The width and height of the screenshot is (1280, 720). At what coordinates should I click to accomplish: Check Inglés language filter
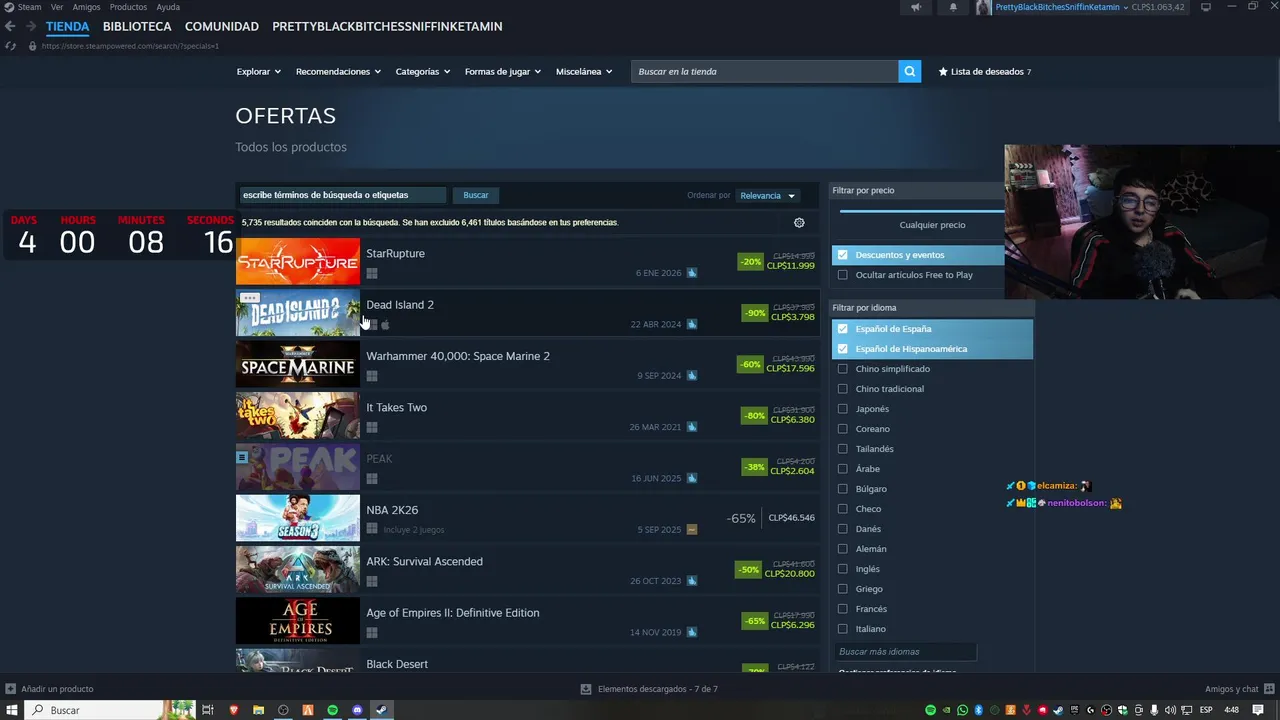(x=843, y=569)
